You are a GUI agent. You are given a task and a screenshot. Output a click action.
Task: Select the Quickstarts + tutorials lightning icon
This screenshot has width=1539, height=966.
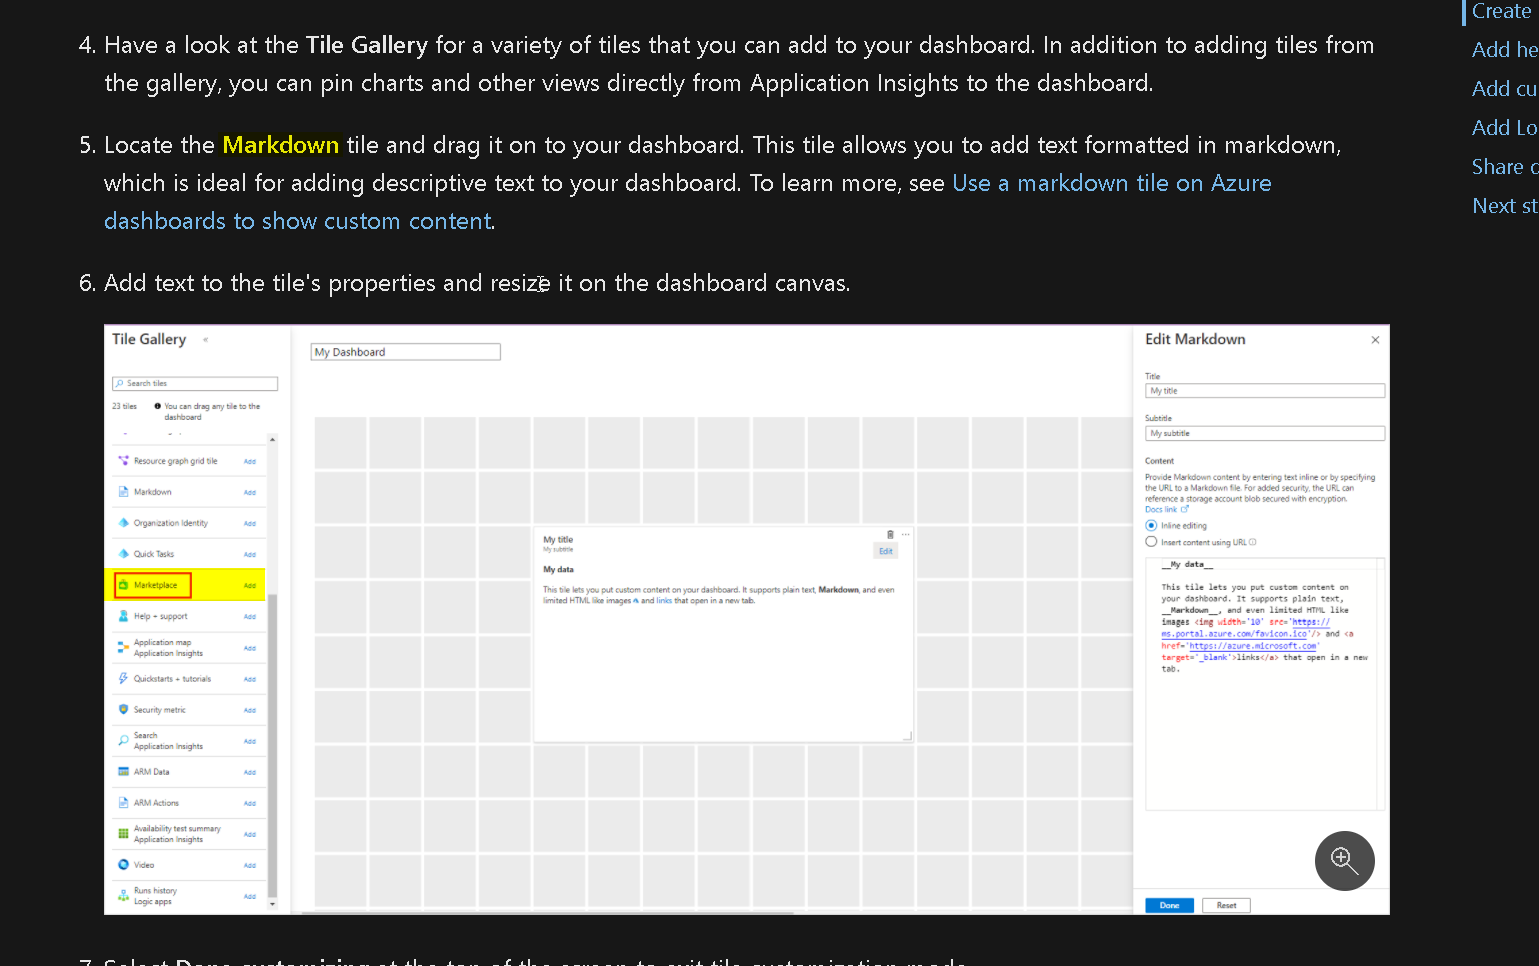click(x=122, y=676)
